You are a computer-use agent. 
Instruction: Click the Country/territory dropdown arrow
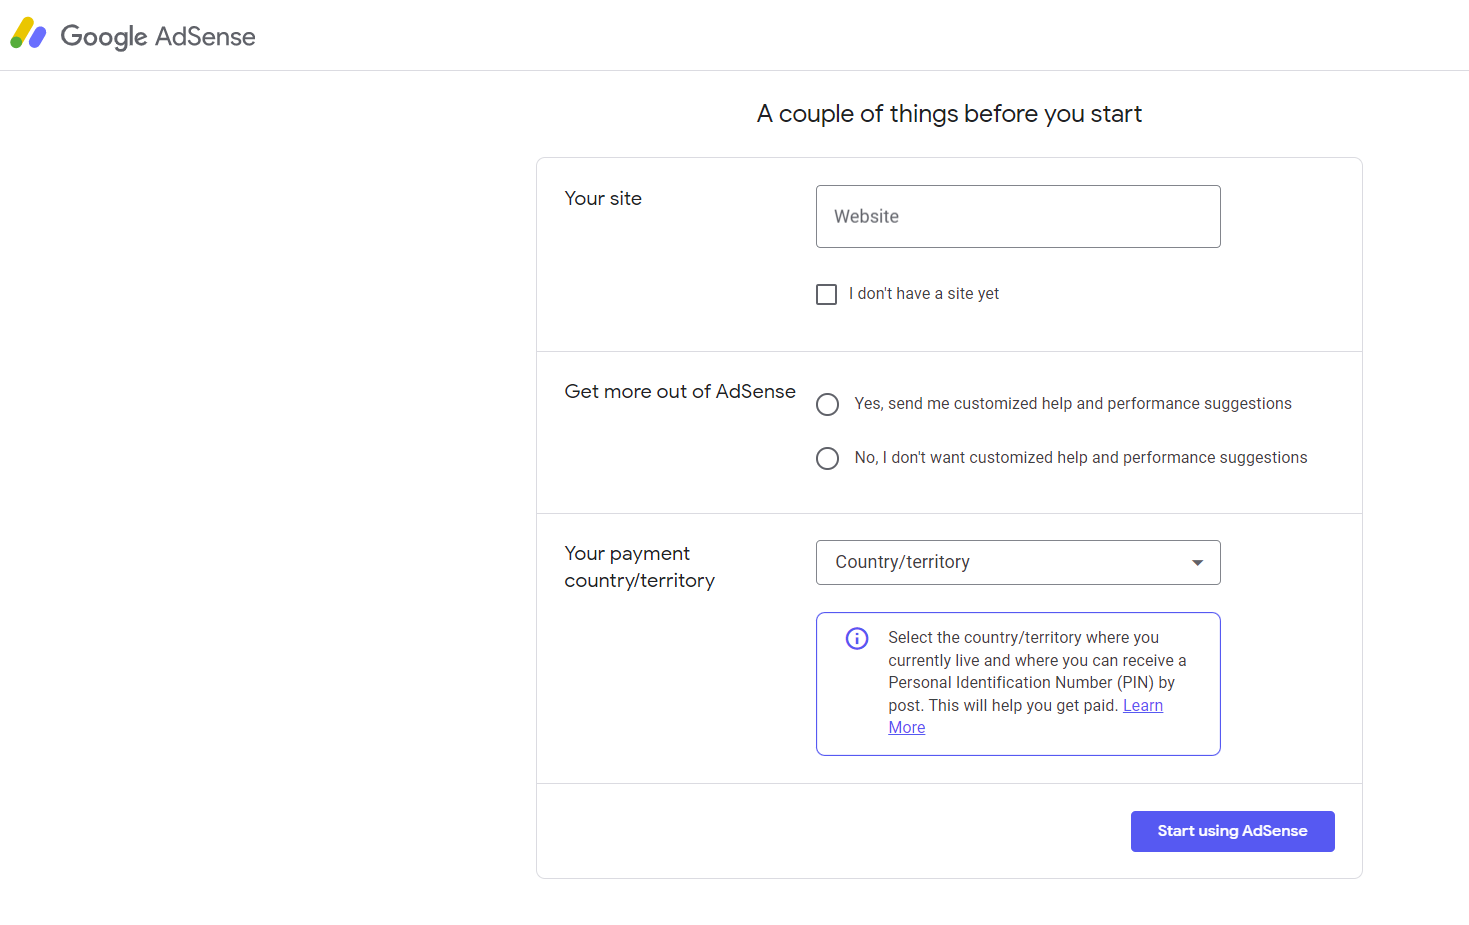[1197, 562]
